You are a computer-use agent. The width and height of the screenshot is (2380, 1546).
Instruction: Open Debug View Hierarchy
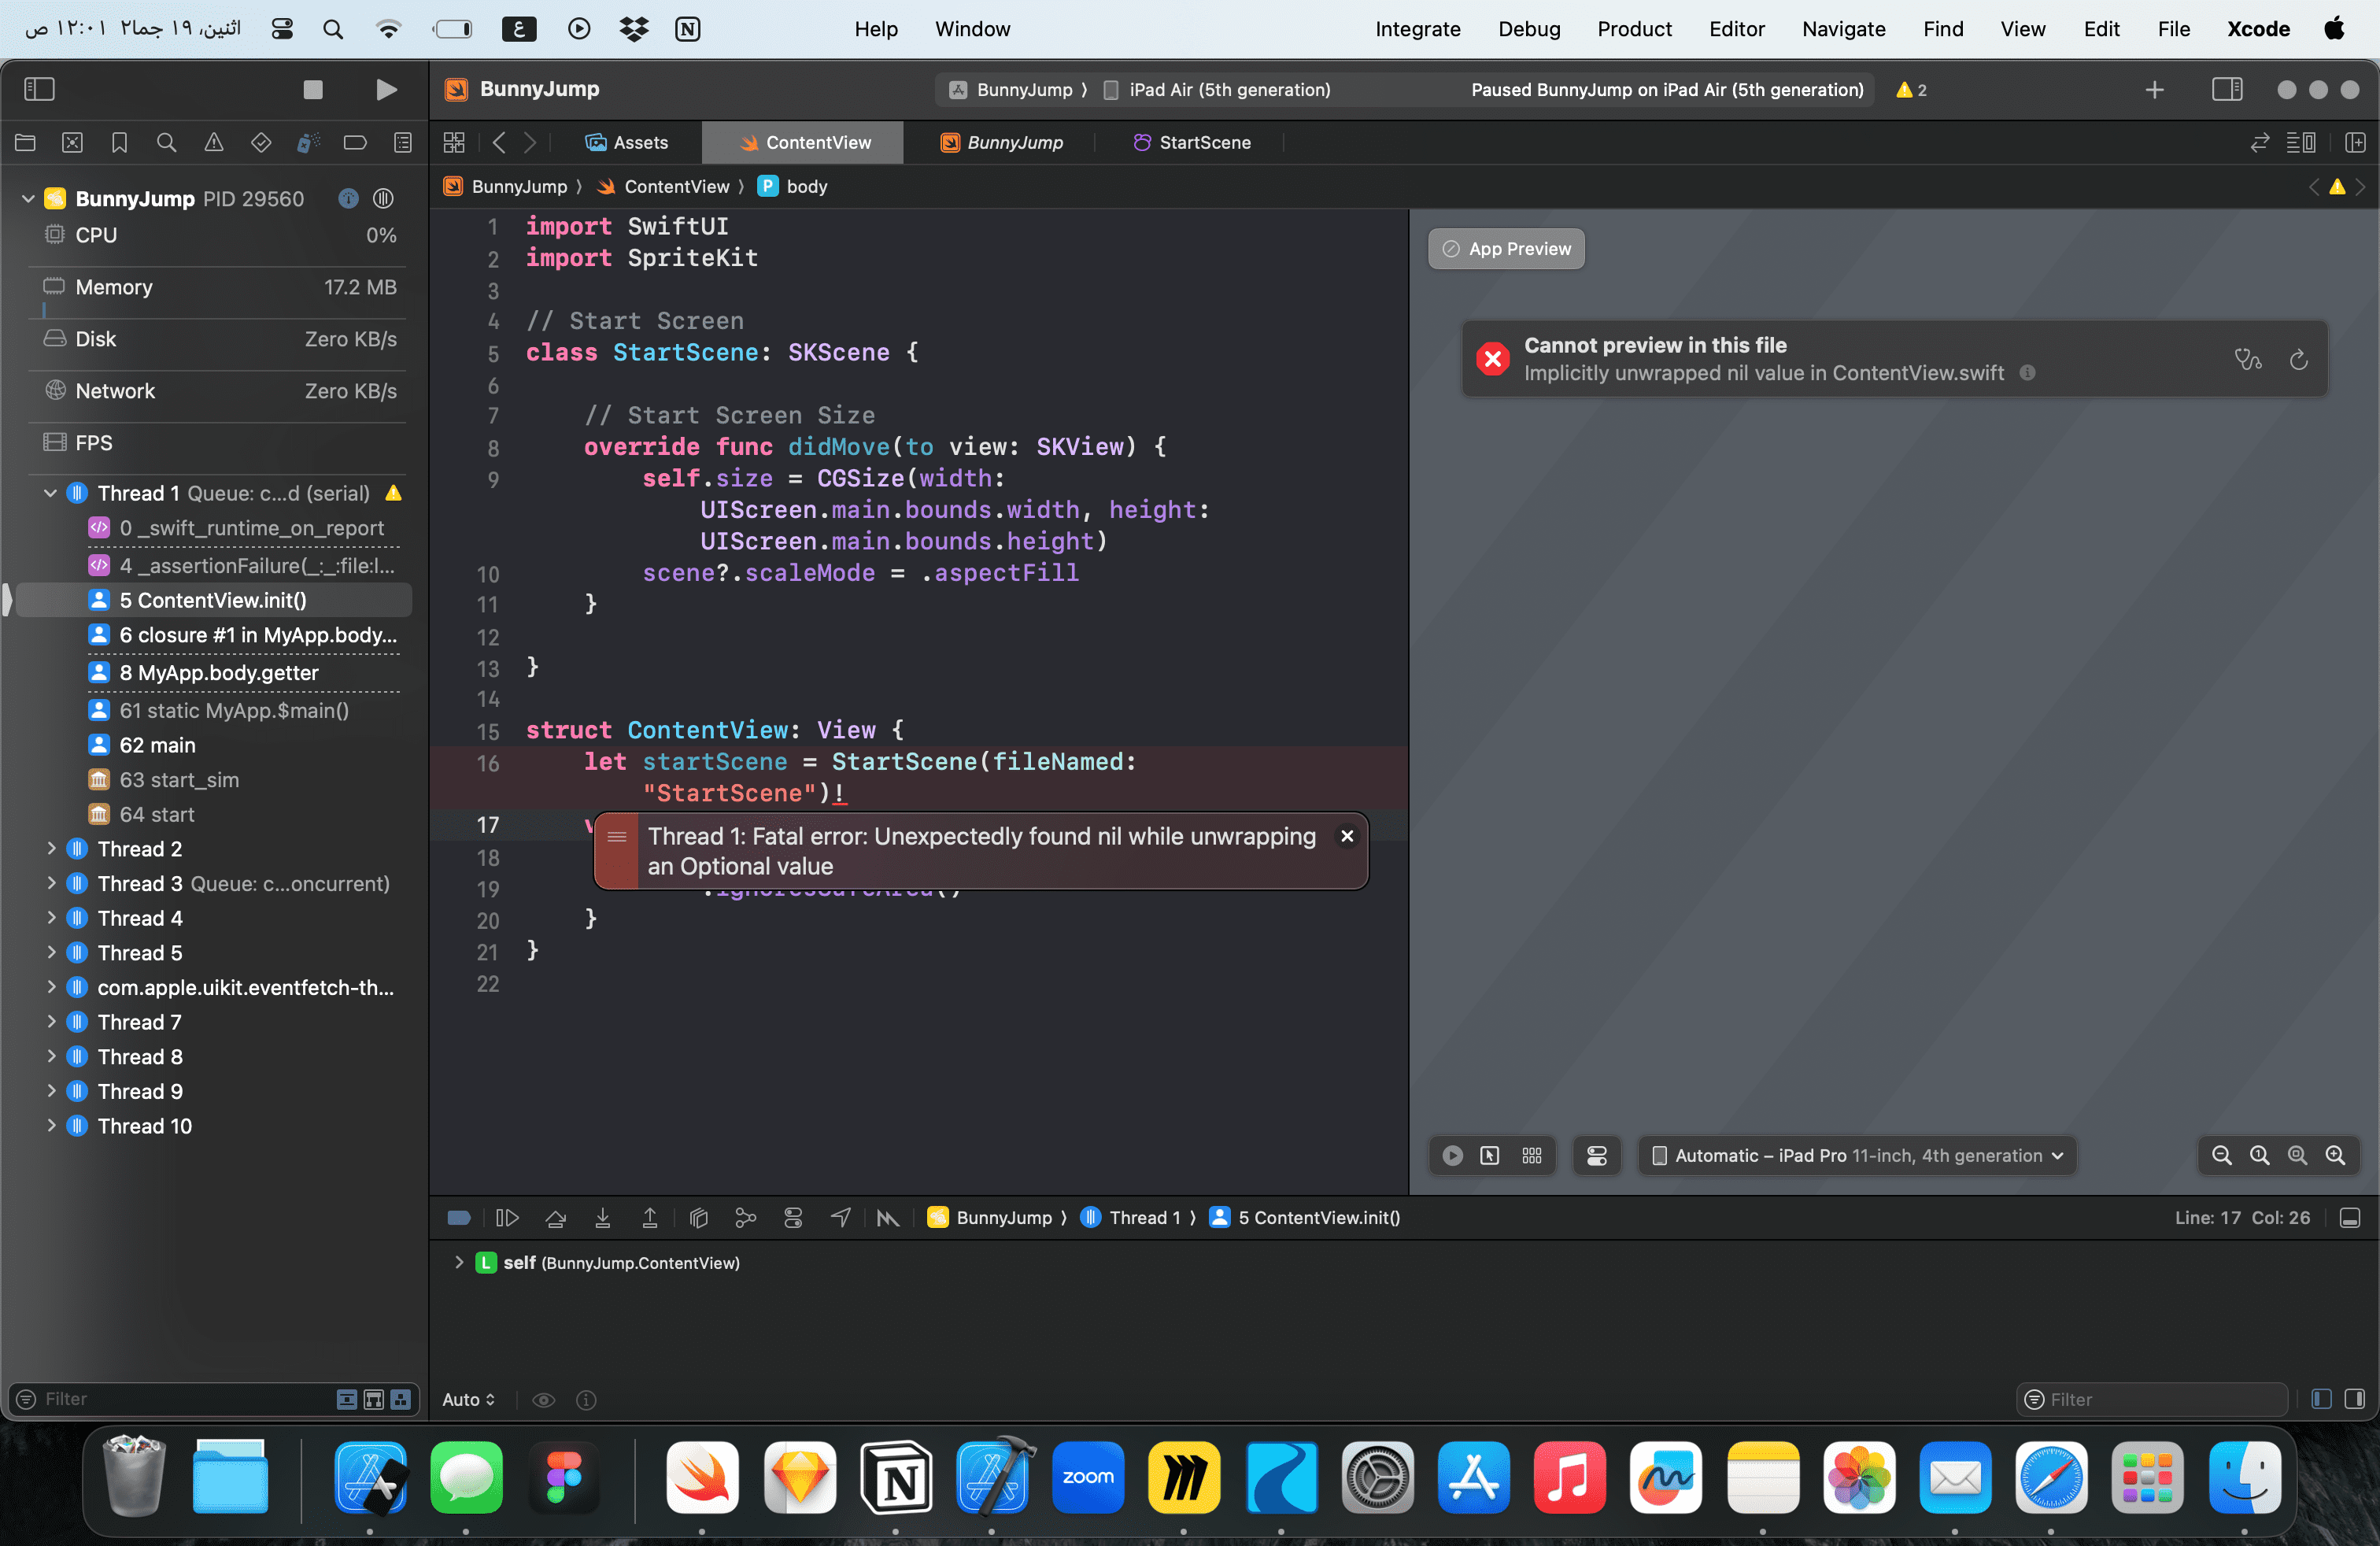(x=699, y=1217)
